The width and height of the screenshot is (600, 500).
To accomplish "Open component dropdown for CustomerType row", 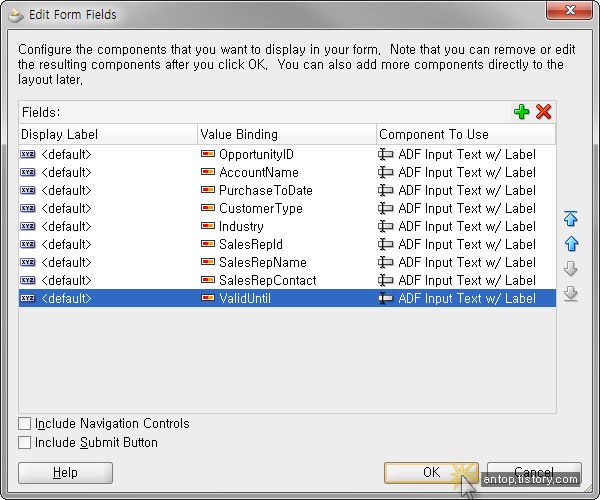I will click(x=466, y=208).
